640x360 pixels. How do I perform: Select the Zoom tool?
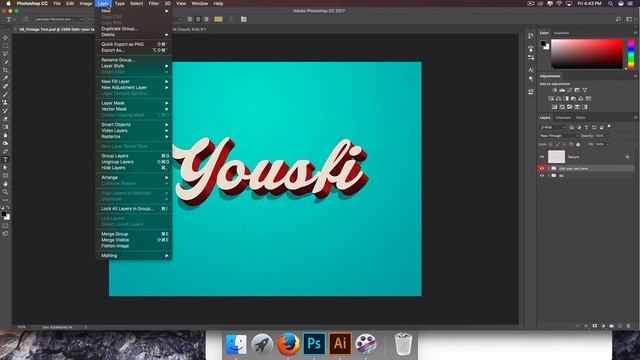pyautogui.click(x=5, y=192)
